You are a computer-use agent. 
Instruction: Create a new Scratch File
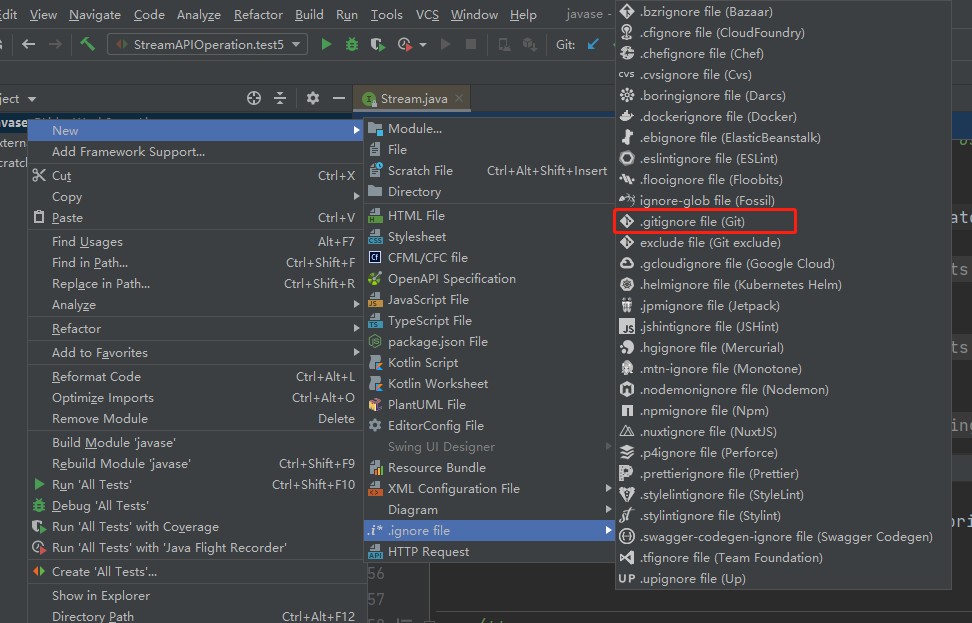coord(489,170)
